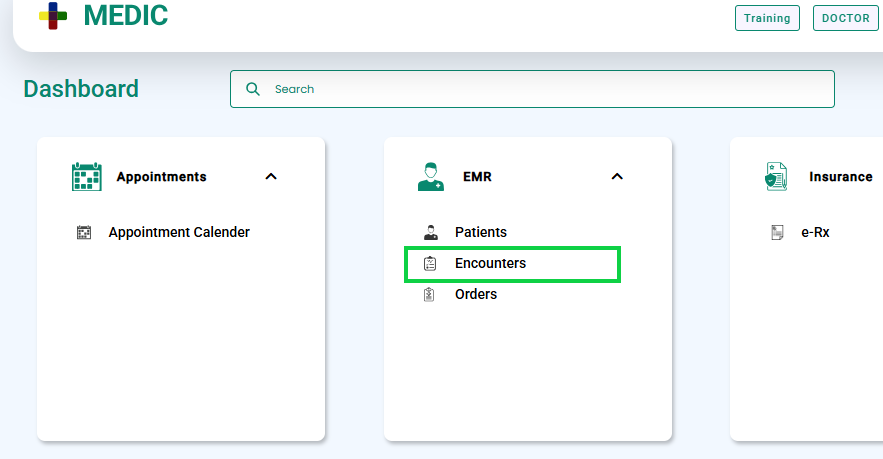This screenshot has height=459, width=883.
Task: Click the Encounters clipboard icon
Action: pos(430,263)
